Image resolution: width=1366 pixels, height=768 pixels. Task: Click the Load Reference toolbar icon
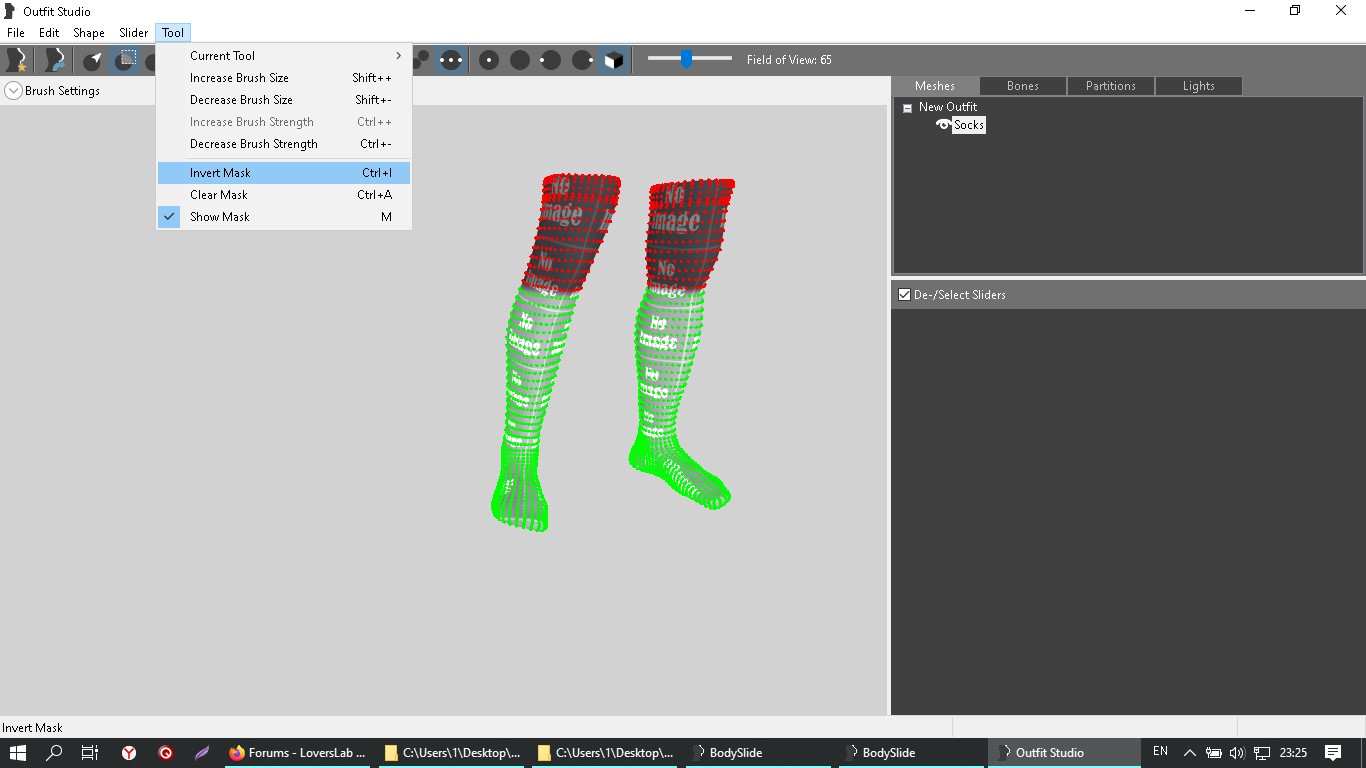pos(55,60)
